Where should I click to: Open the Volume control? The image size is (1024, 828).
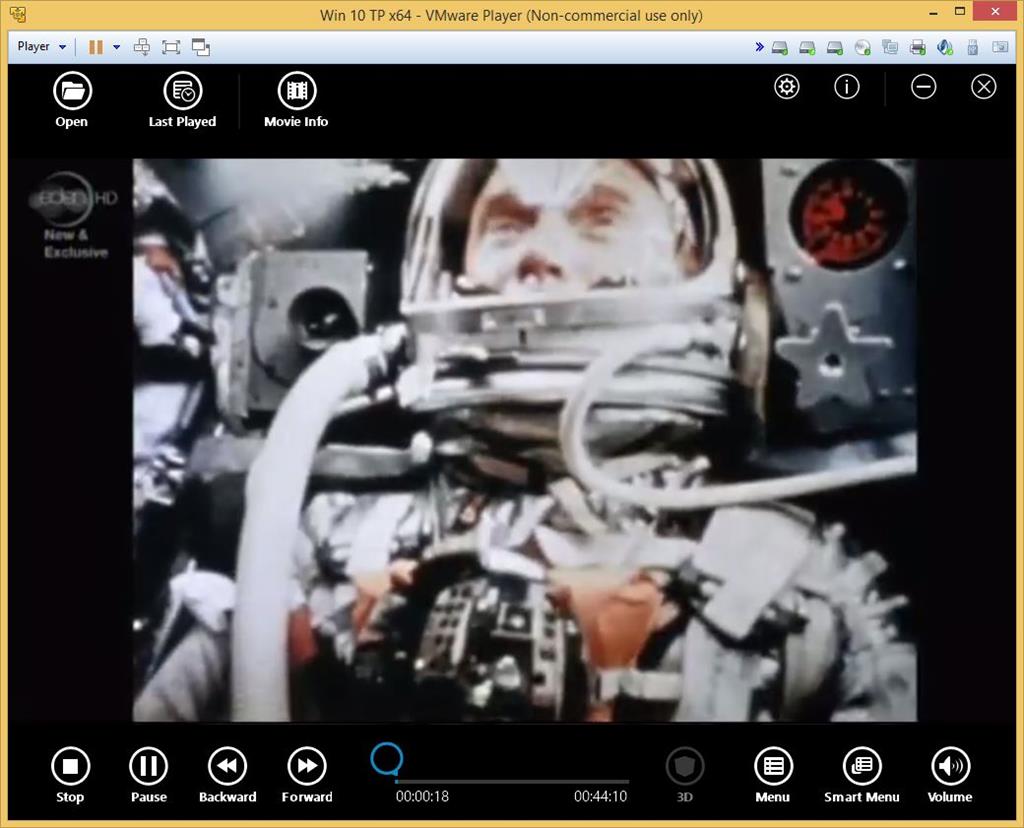pos(950,775)
